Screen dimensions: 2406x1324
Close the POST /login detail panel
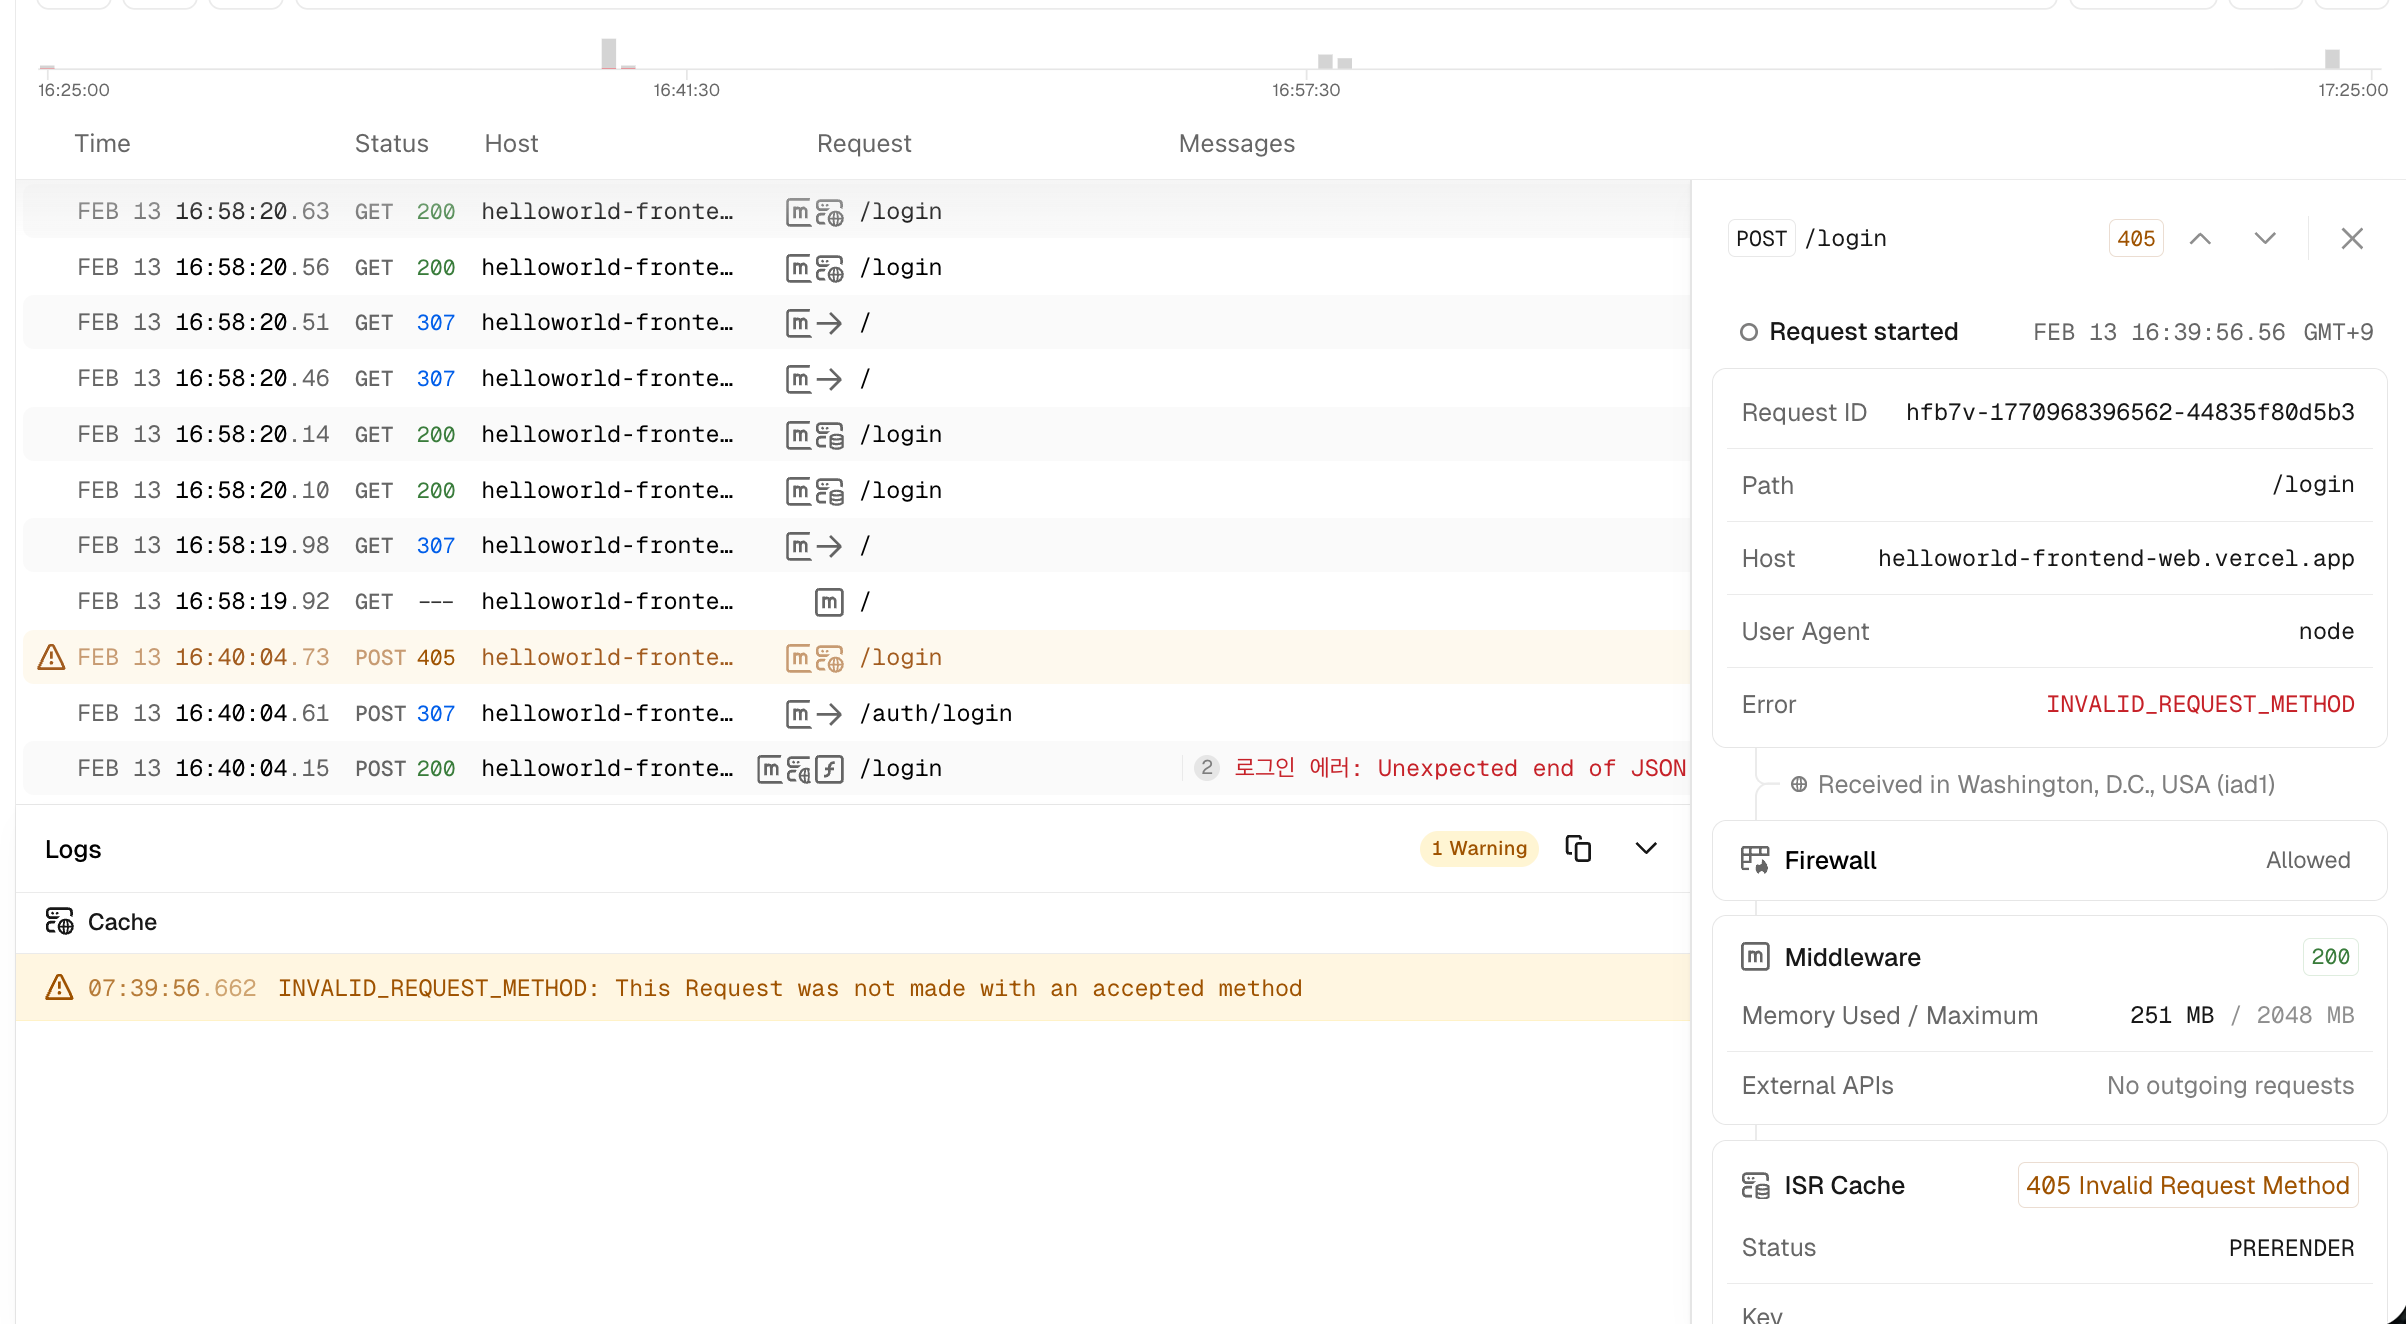coord(2352,239)
